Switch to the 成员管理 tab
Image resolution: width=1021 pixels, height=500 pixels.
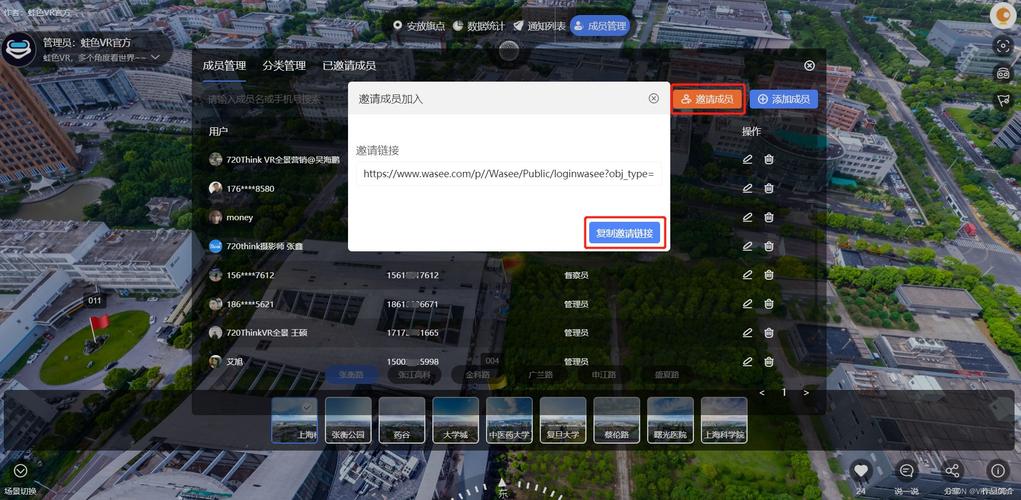[x=224, y=66]
